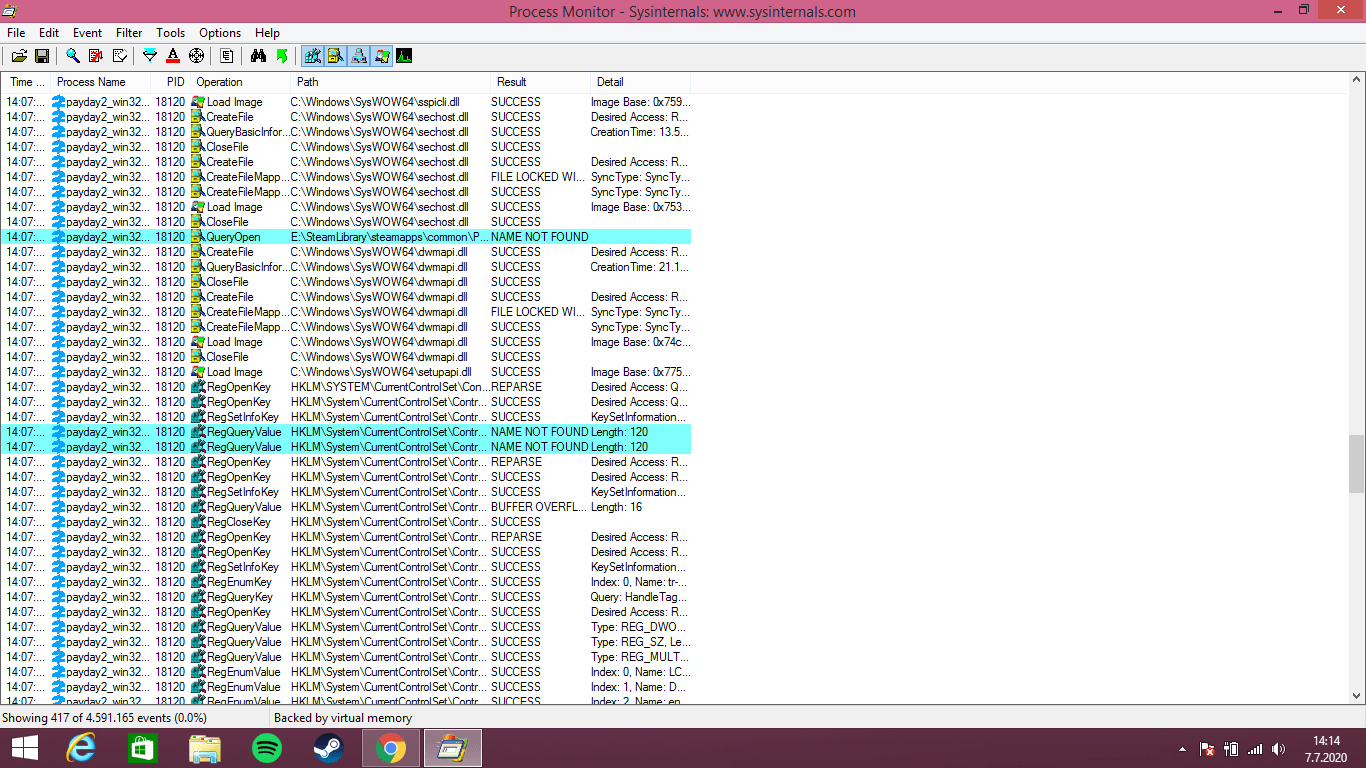Switch to Spotify on the taskbar
This screenshot has width=1366, height=768.
point(267,748)
